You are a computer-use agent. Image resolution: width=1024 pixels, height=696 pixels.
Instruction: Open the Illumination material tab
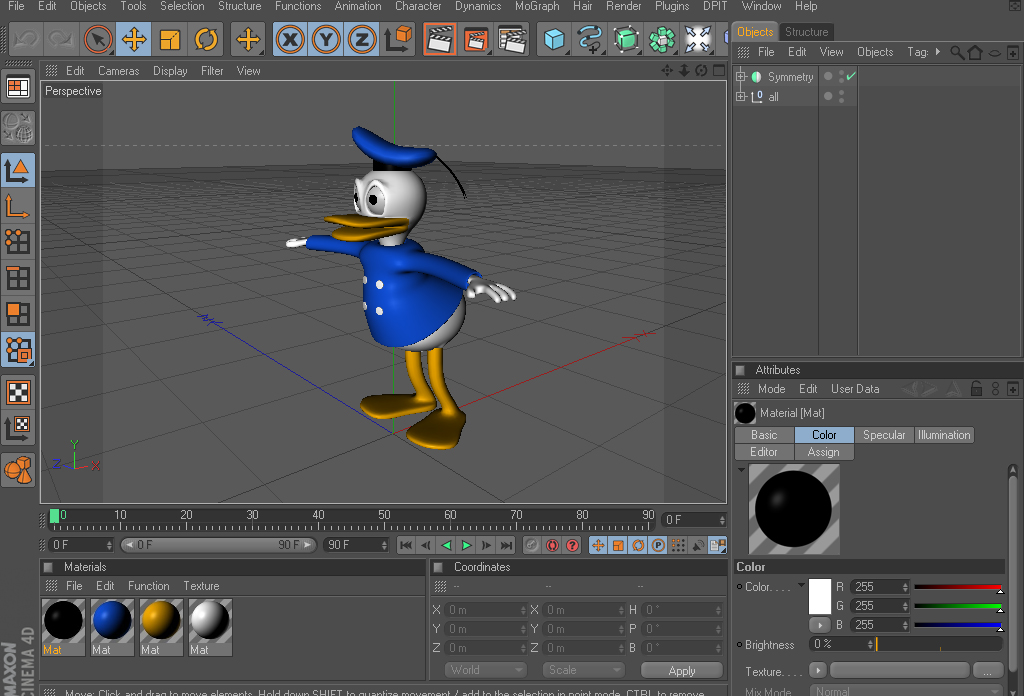(944, 435)
